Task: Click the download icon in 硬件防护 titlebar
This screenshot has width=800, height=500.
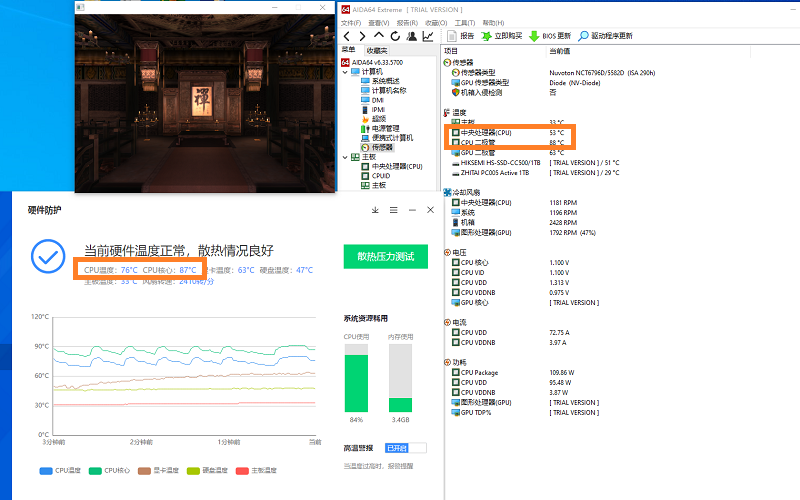Action: click(375, 210)
